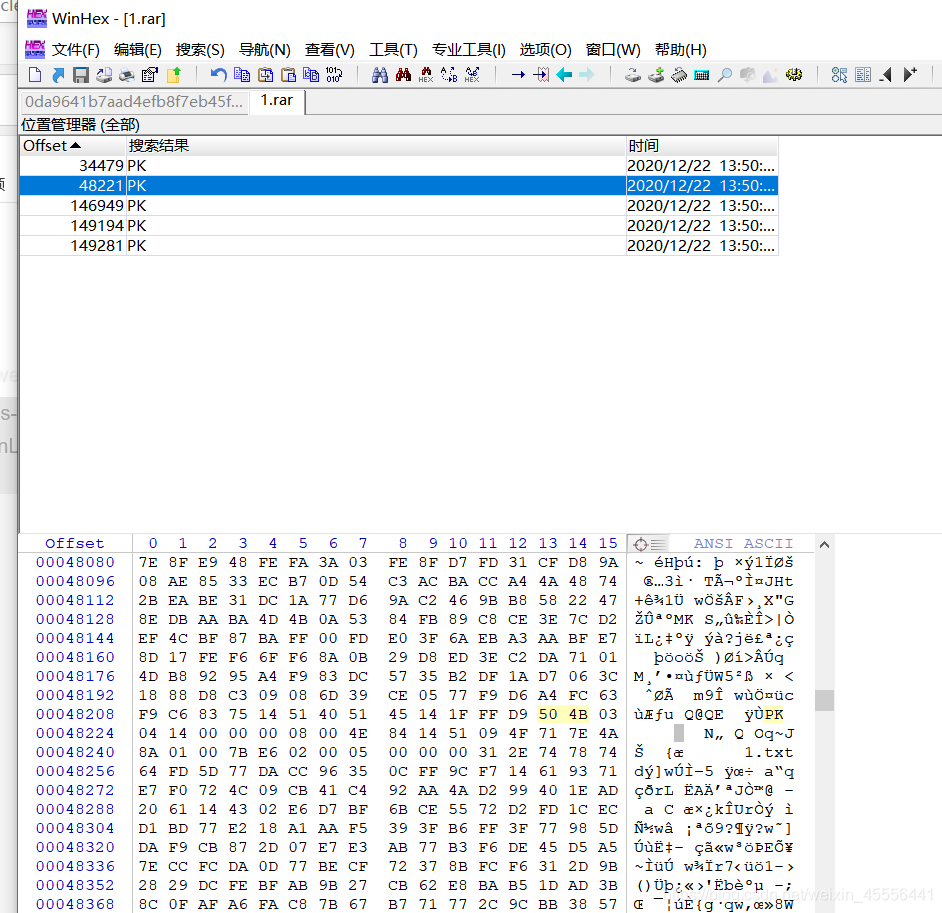Click the teal Back arrow icon
942x913 pixels.
pos(564,75)
